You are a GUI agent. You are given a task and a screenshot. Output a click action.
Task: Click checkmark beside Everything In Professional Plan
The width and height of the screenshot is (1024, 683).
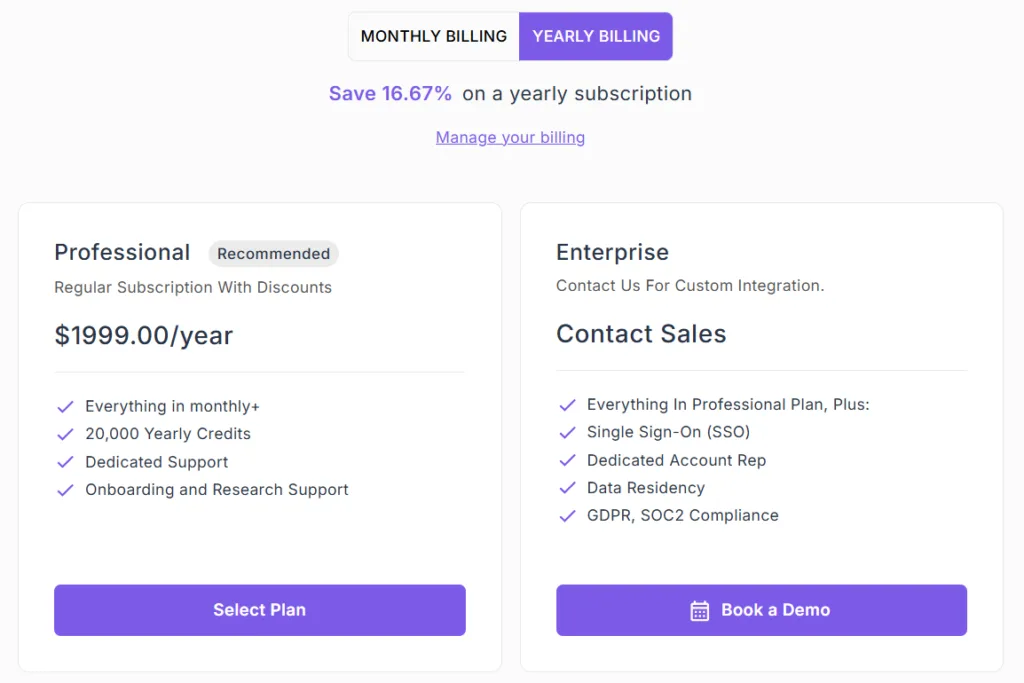click(567, 405)
